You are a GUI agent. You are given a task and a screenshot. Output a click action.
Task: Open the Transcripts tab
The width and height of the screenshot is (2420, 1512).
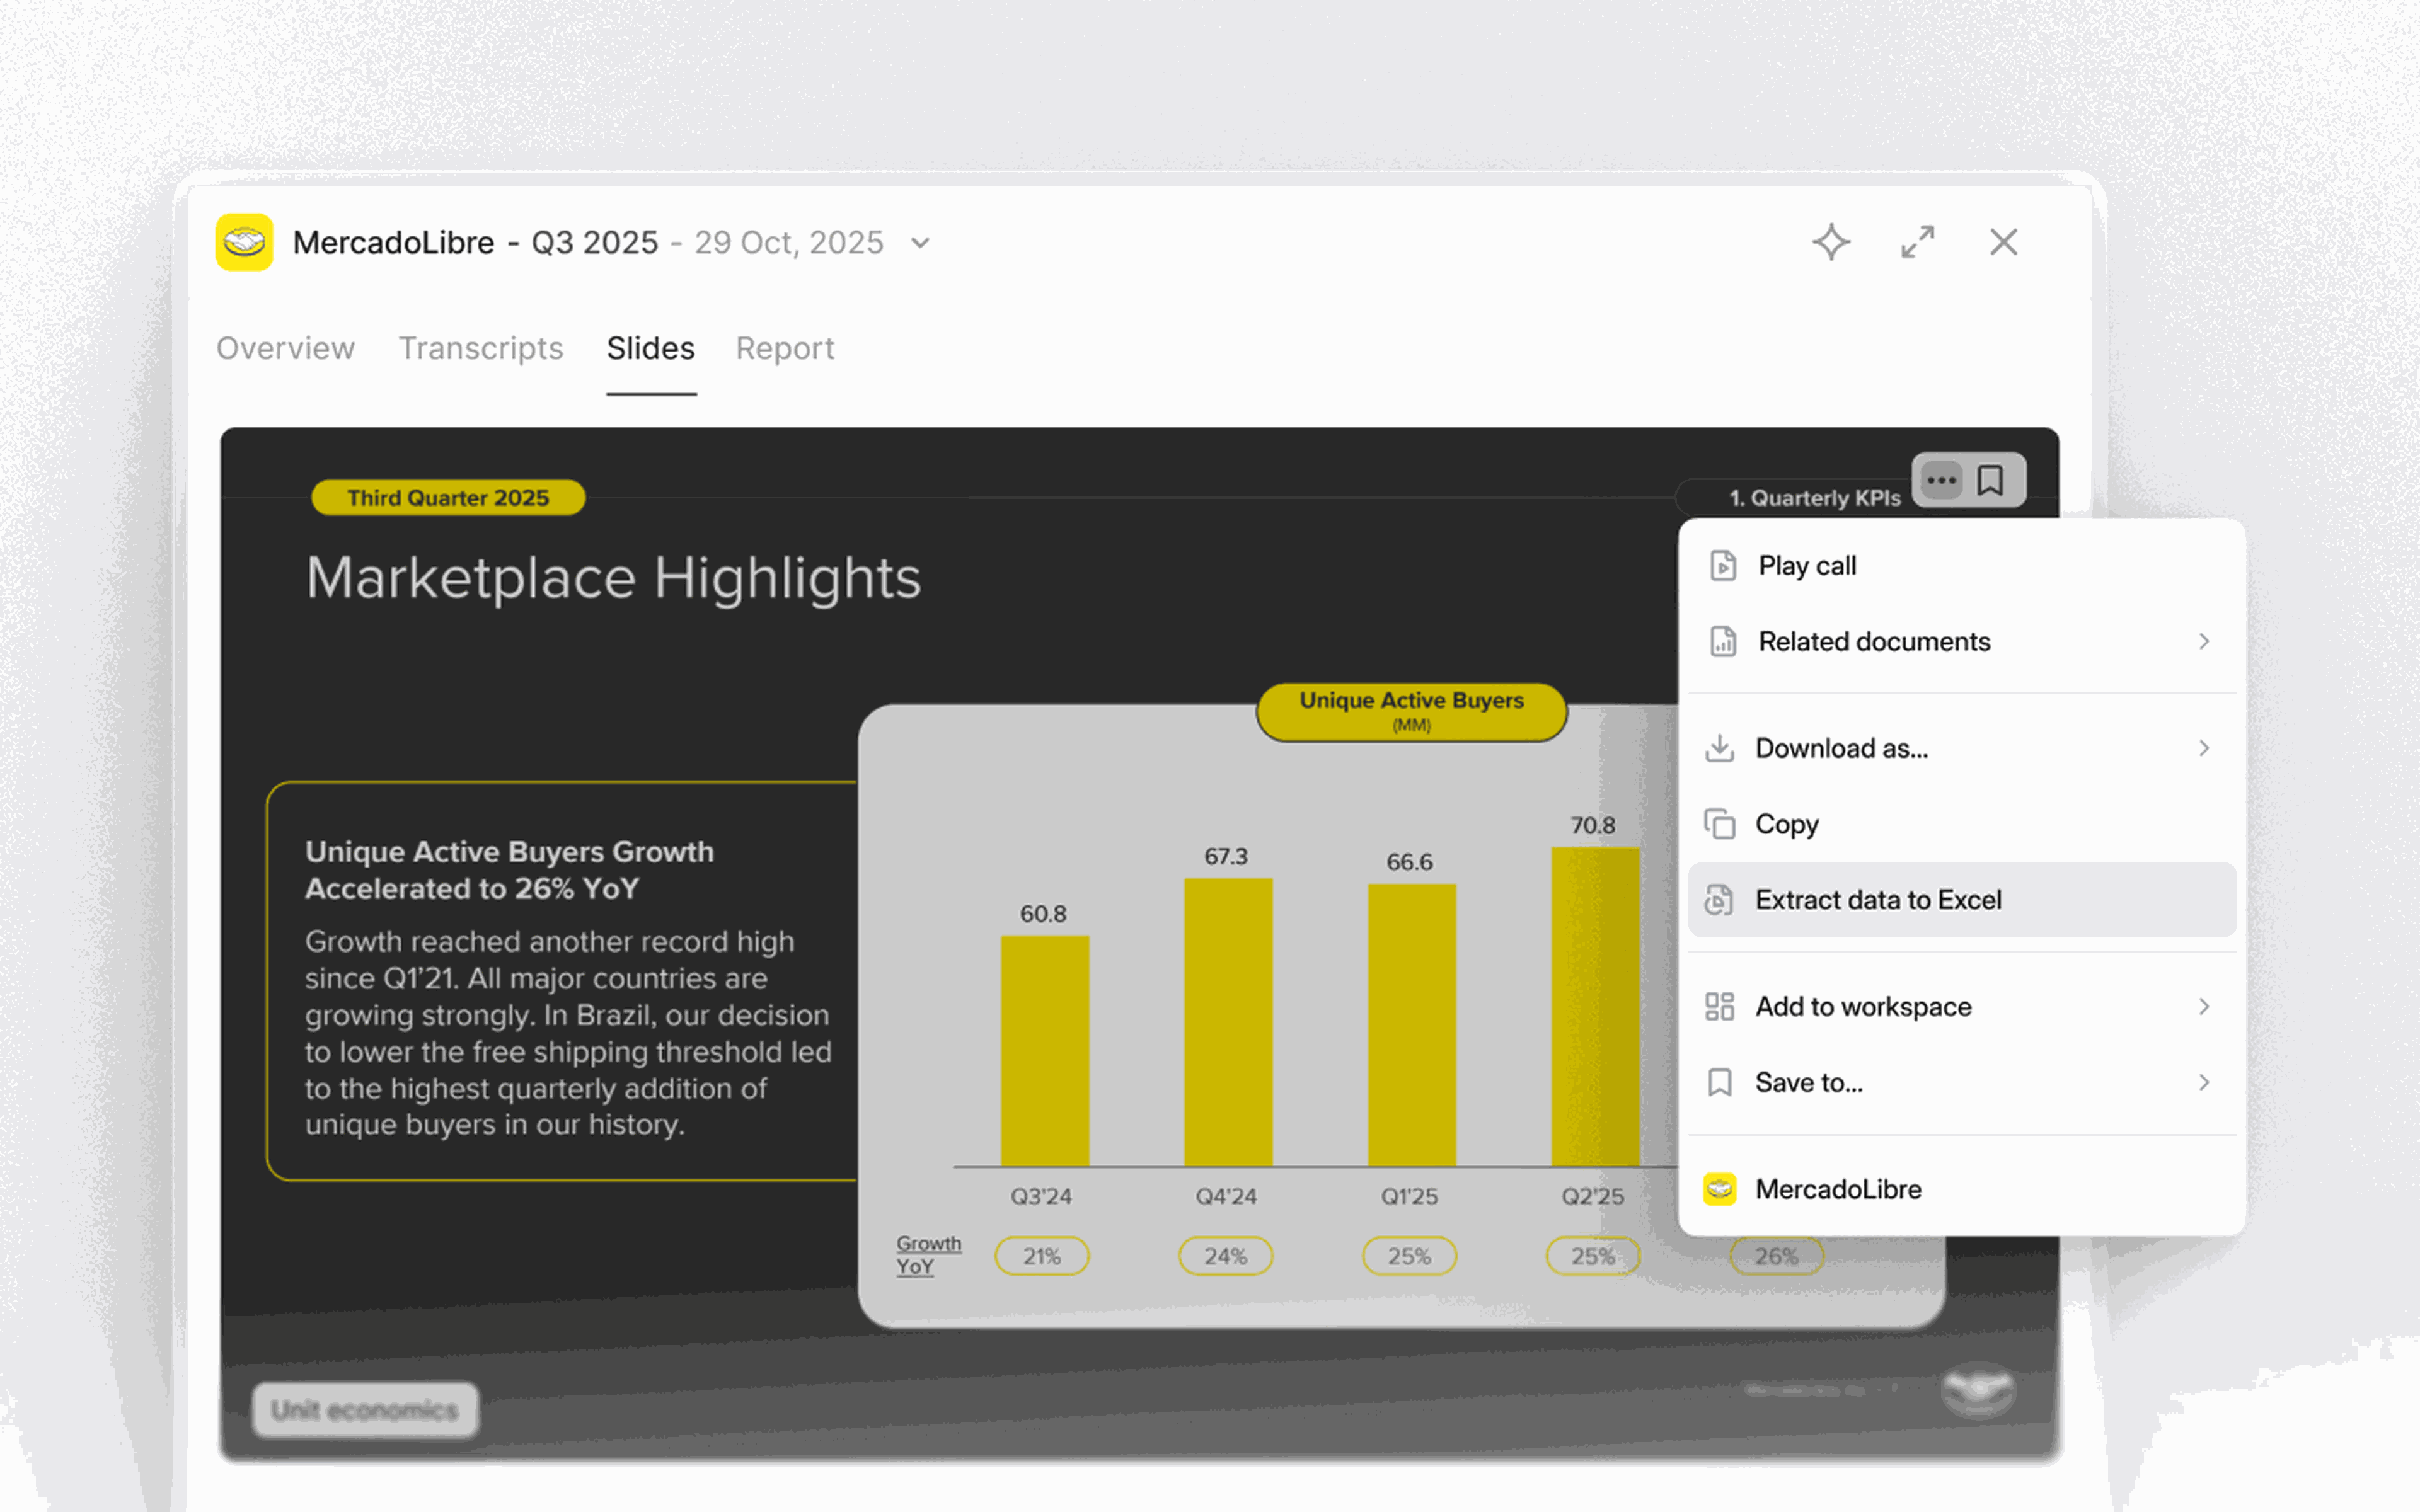pos(481,348)
